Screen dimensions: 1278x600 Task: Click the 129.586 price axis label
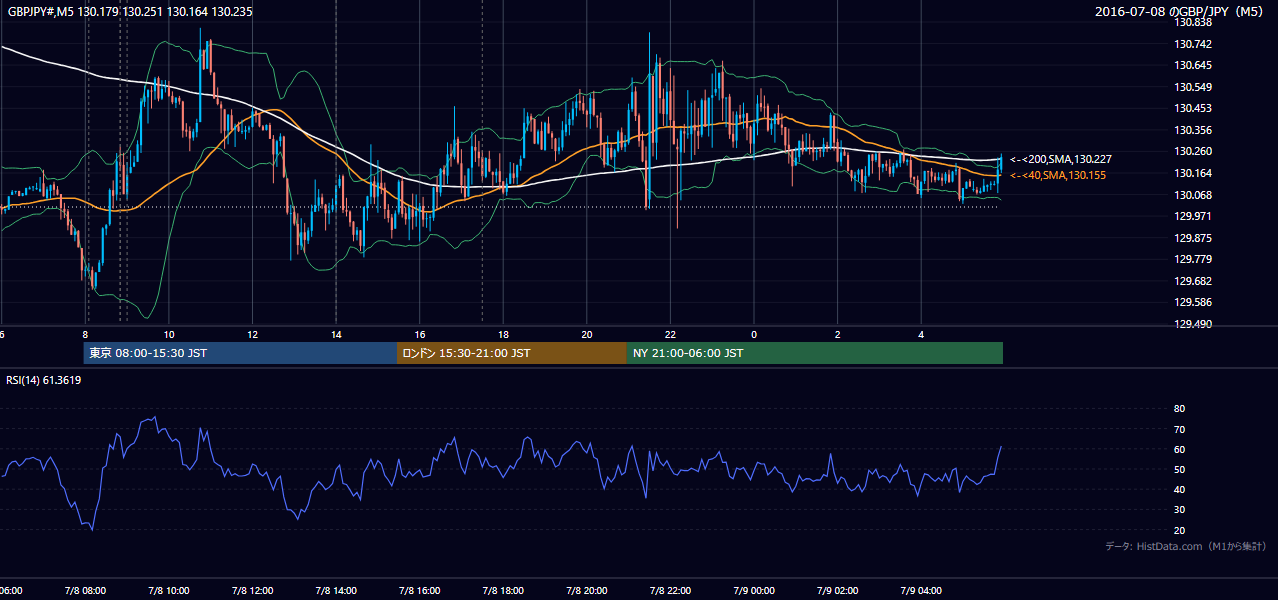coord(1192,302)
